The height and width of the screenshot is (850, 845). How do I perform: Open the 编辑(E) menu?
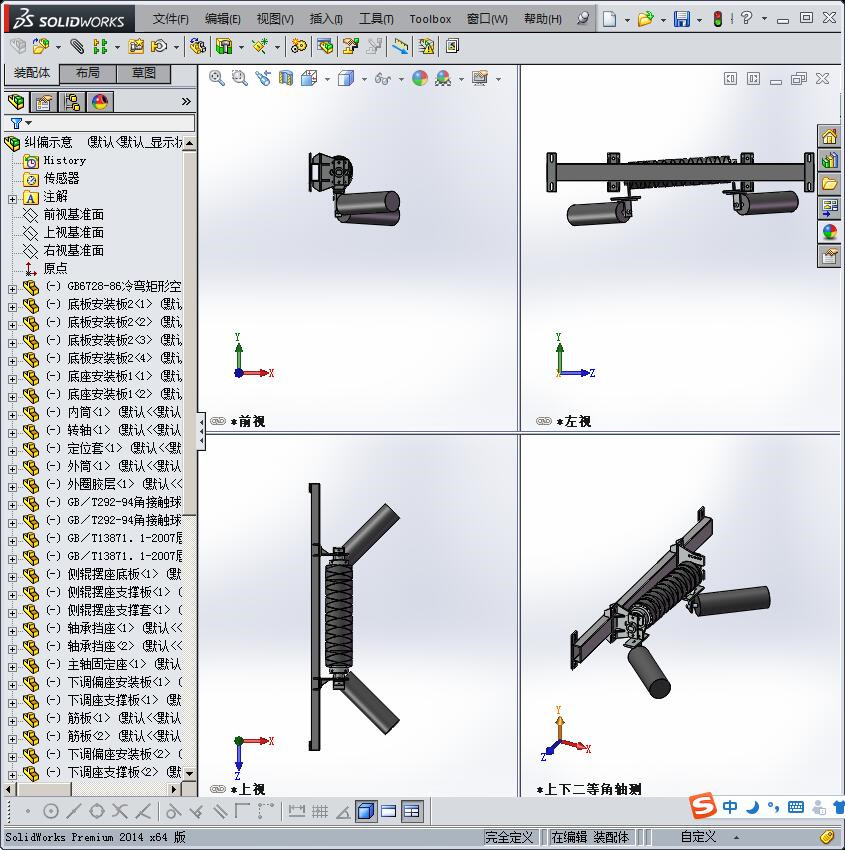pyautogui.click(x=222, y=19)
